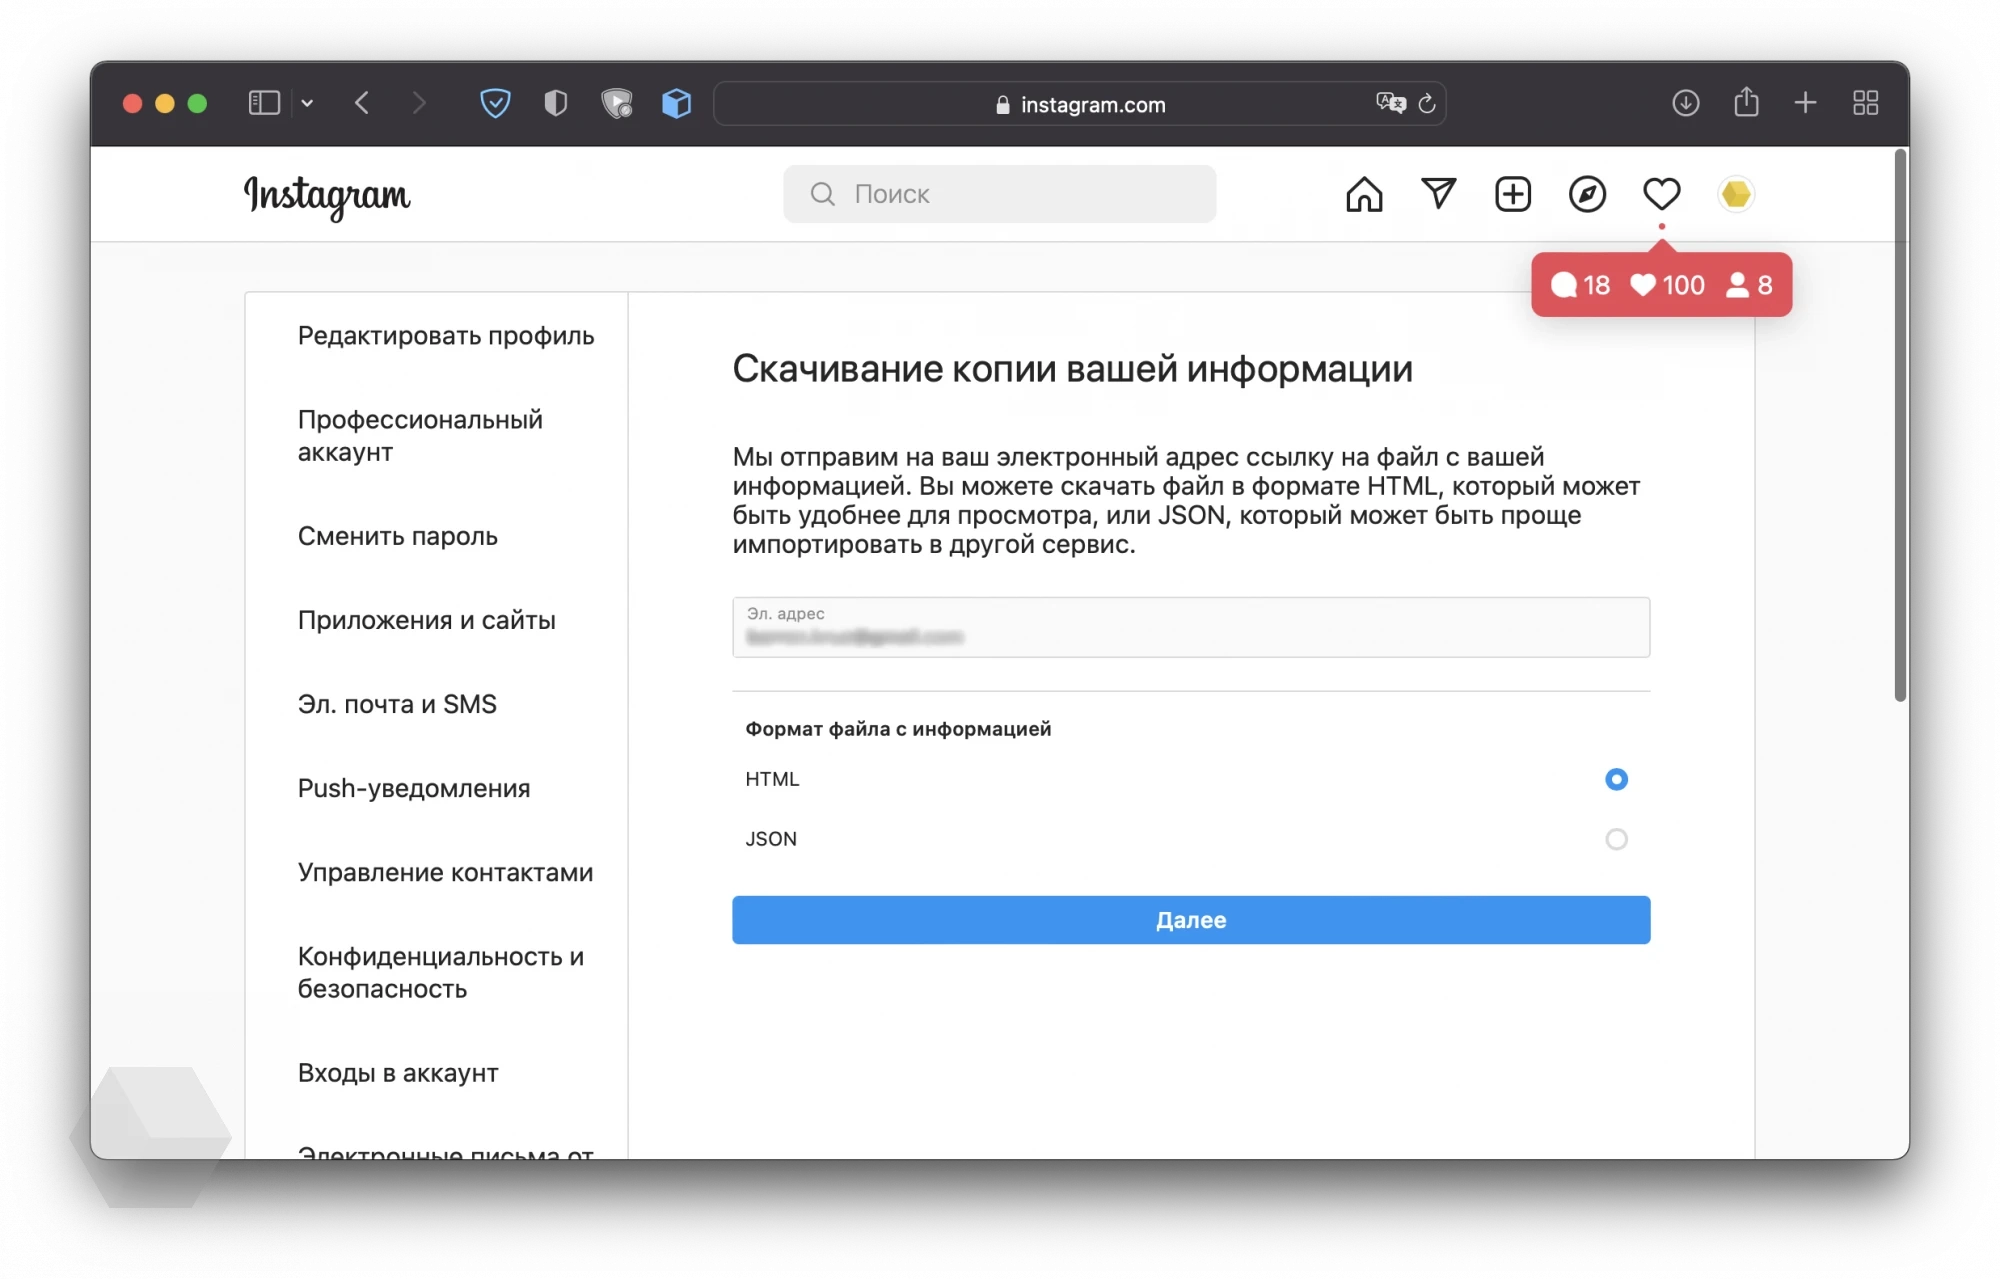Open Входы в аккаунт section

398,1073
